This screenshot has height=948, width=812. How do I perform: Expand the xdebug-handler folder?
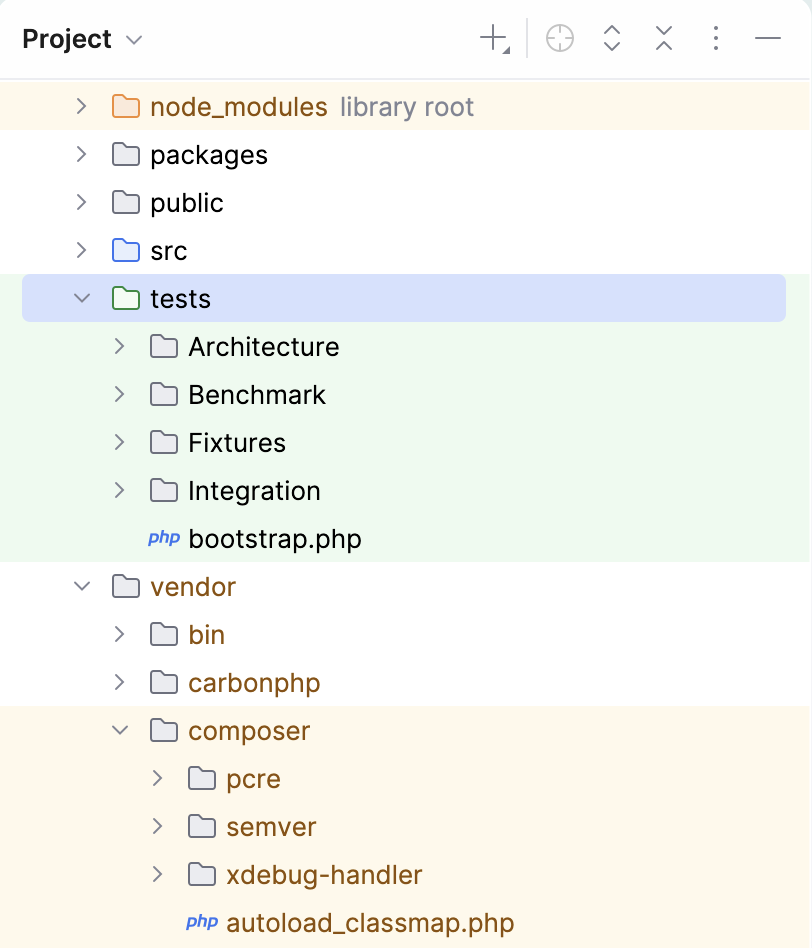(x=157, y=874)
